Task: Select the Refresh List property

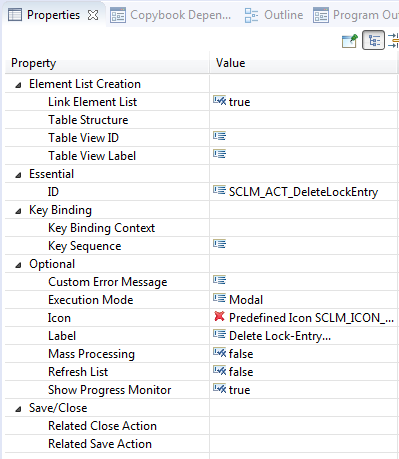Action: (x=78, y=372)
